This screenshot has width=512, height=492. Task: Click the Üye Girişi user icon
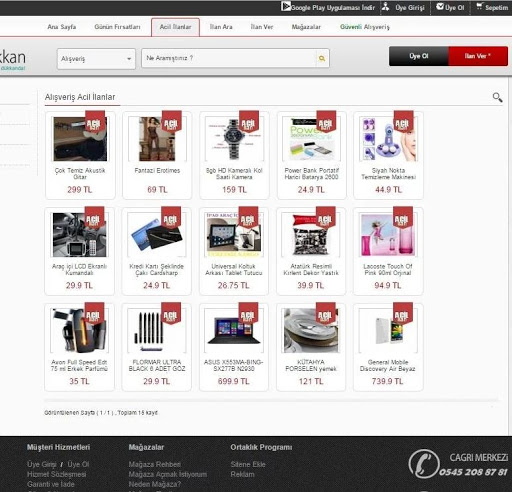tap(385, 6)
